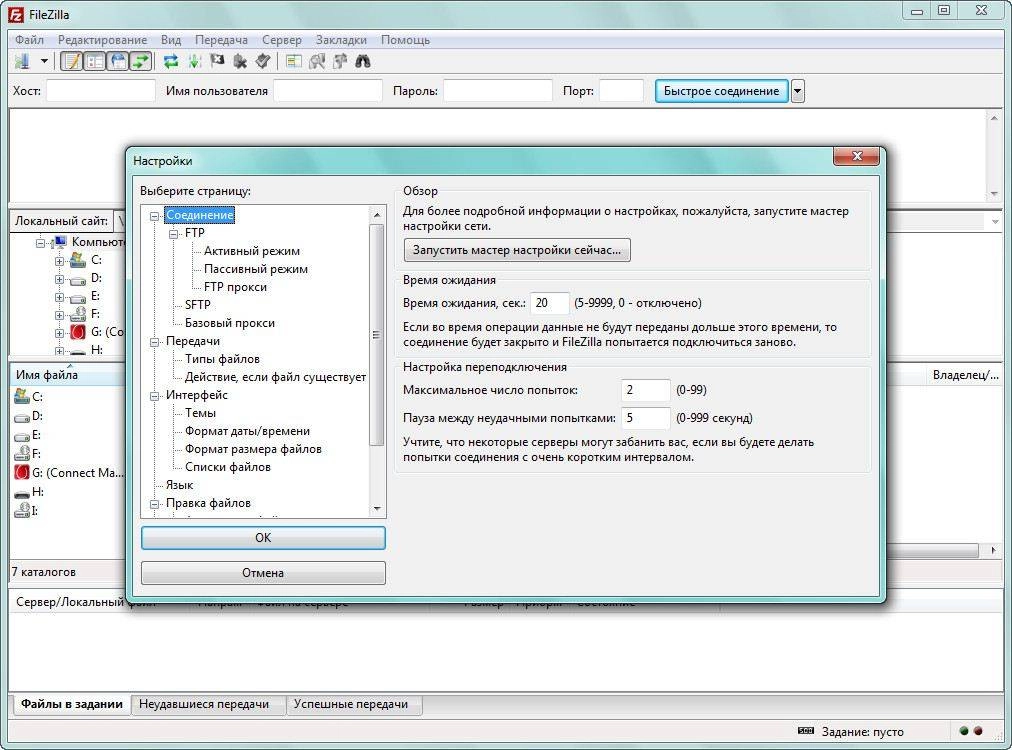This screenshot has height=750, width=1012.
Task: Toggle message log display icon
Action: [72, 62]
